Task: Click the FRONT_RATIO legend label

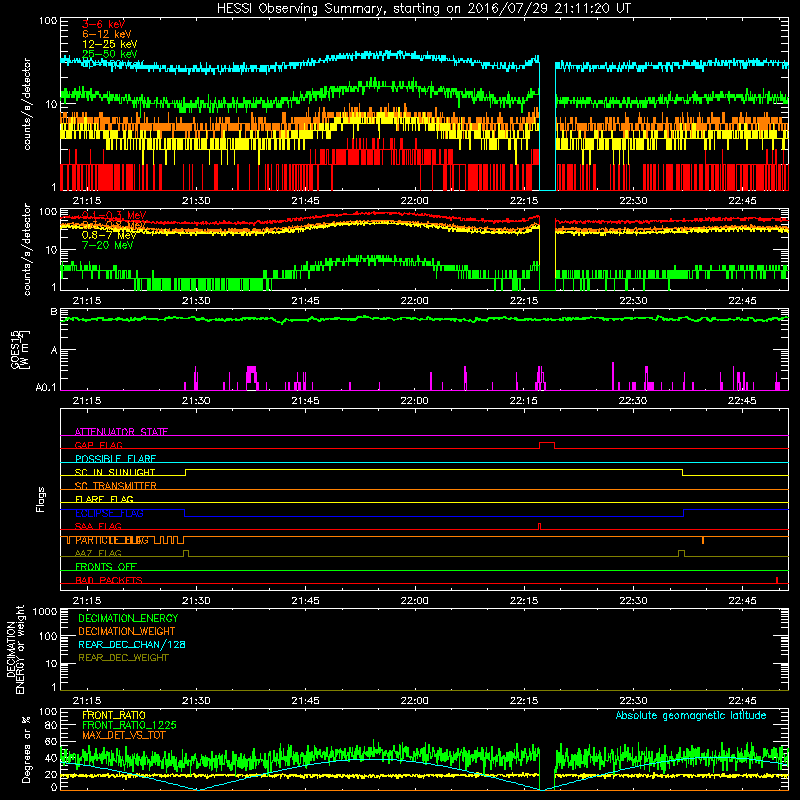Action: [114, 715]
